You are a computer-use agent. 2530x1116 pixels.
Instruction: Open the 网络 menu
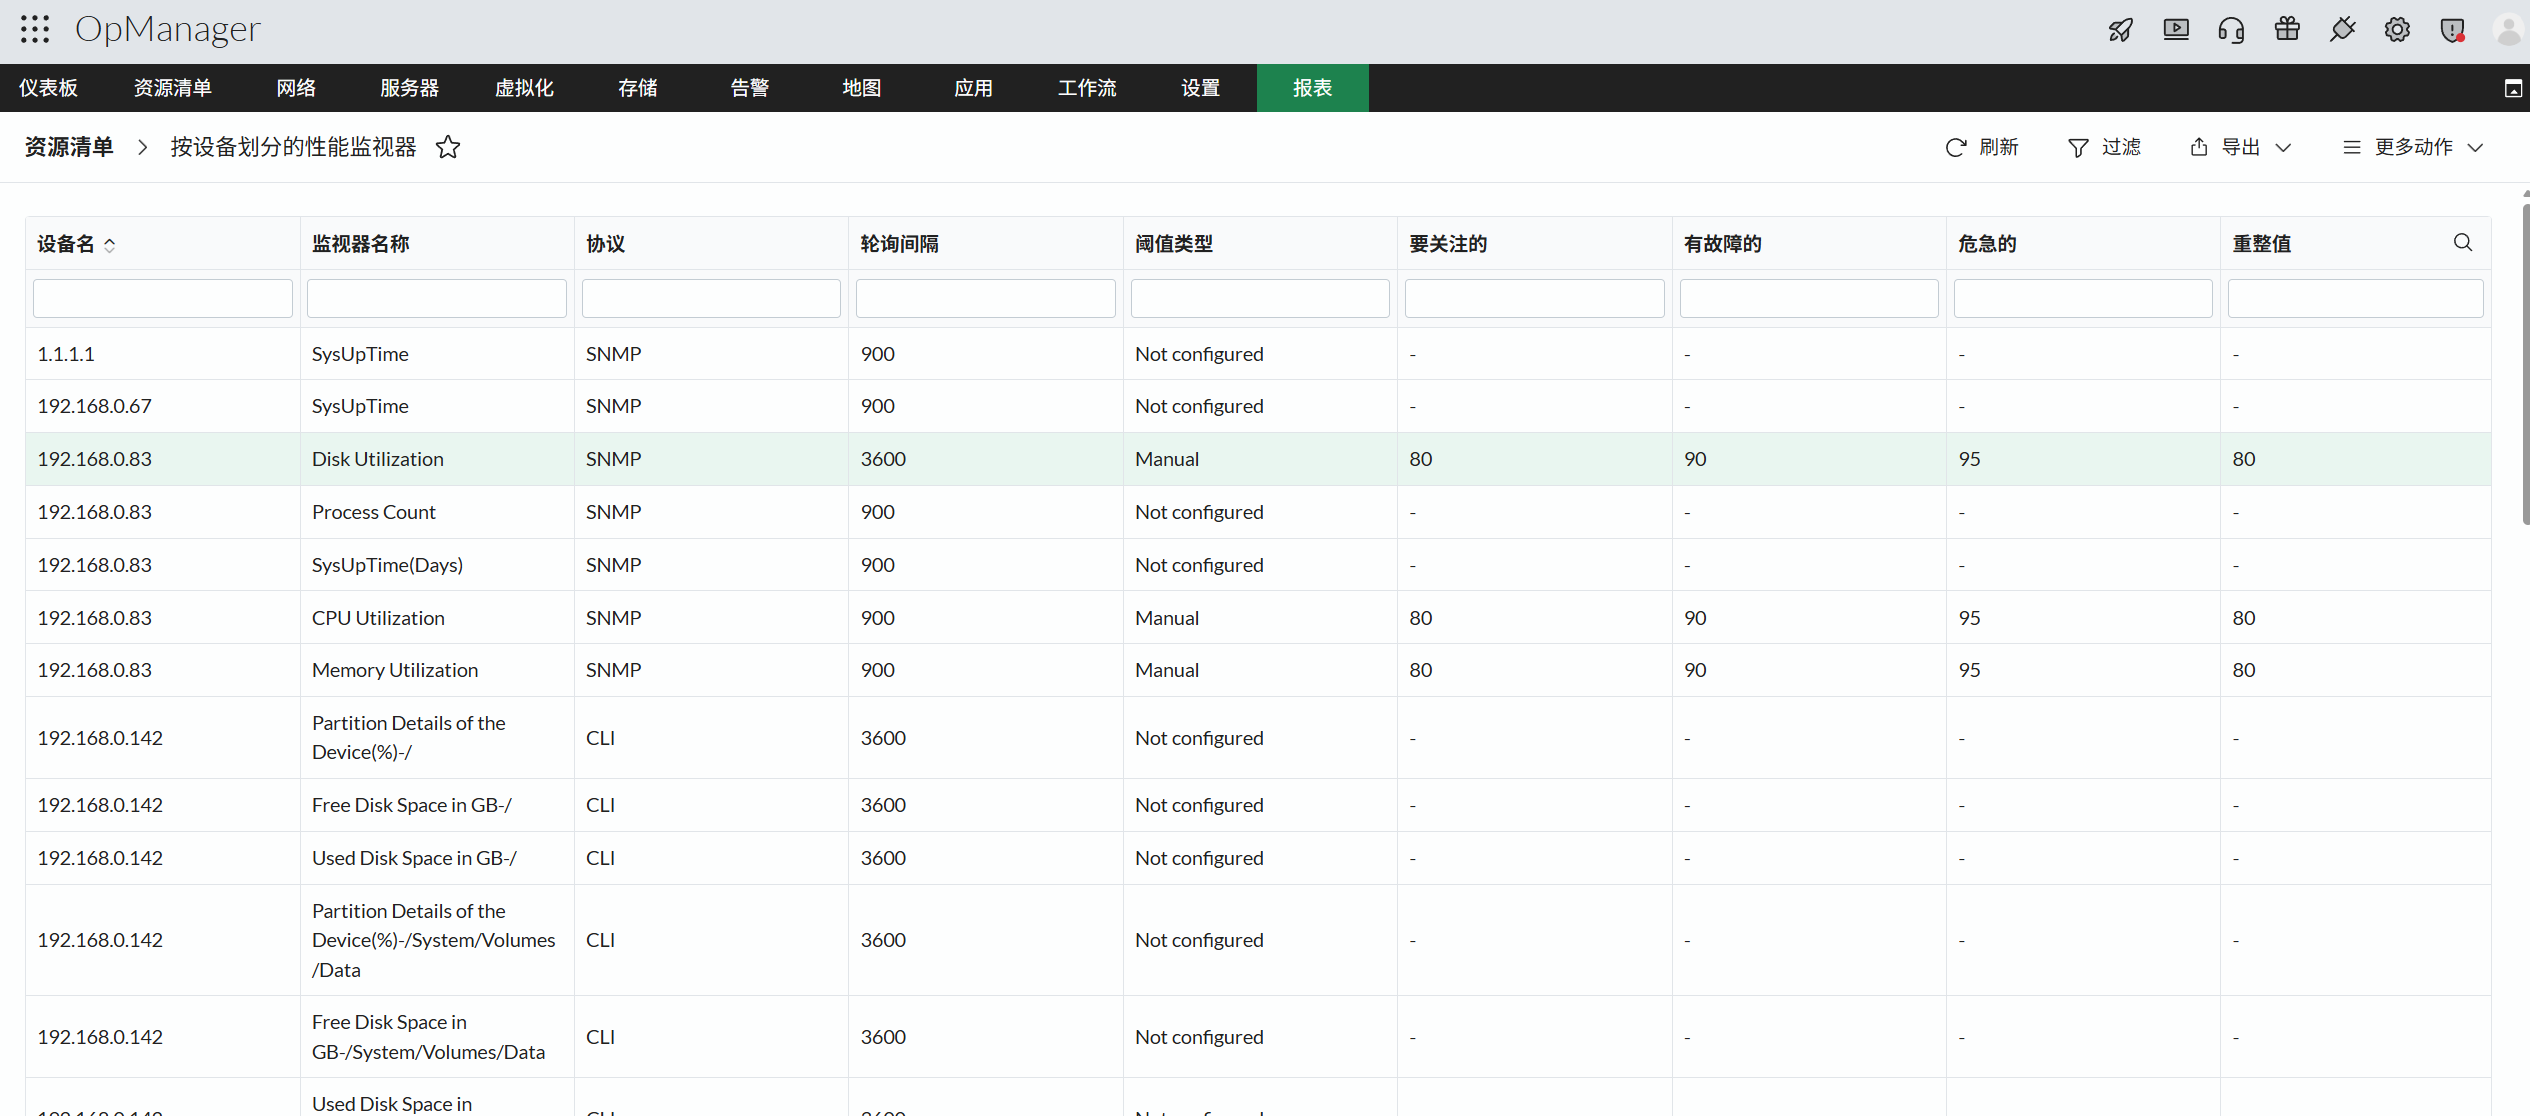(296, 88)
